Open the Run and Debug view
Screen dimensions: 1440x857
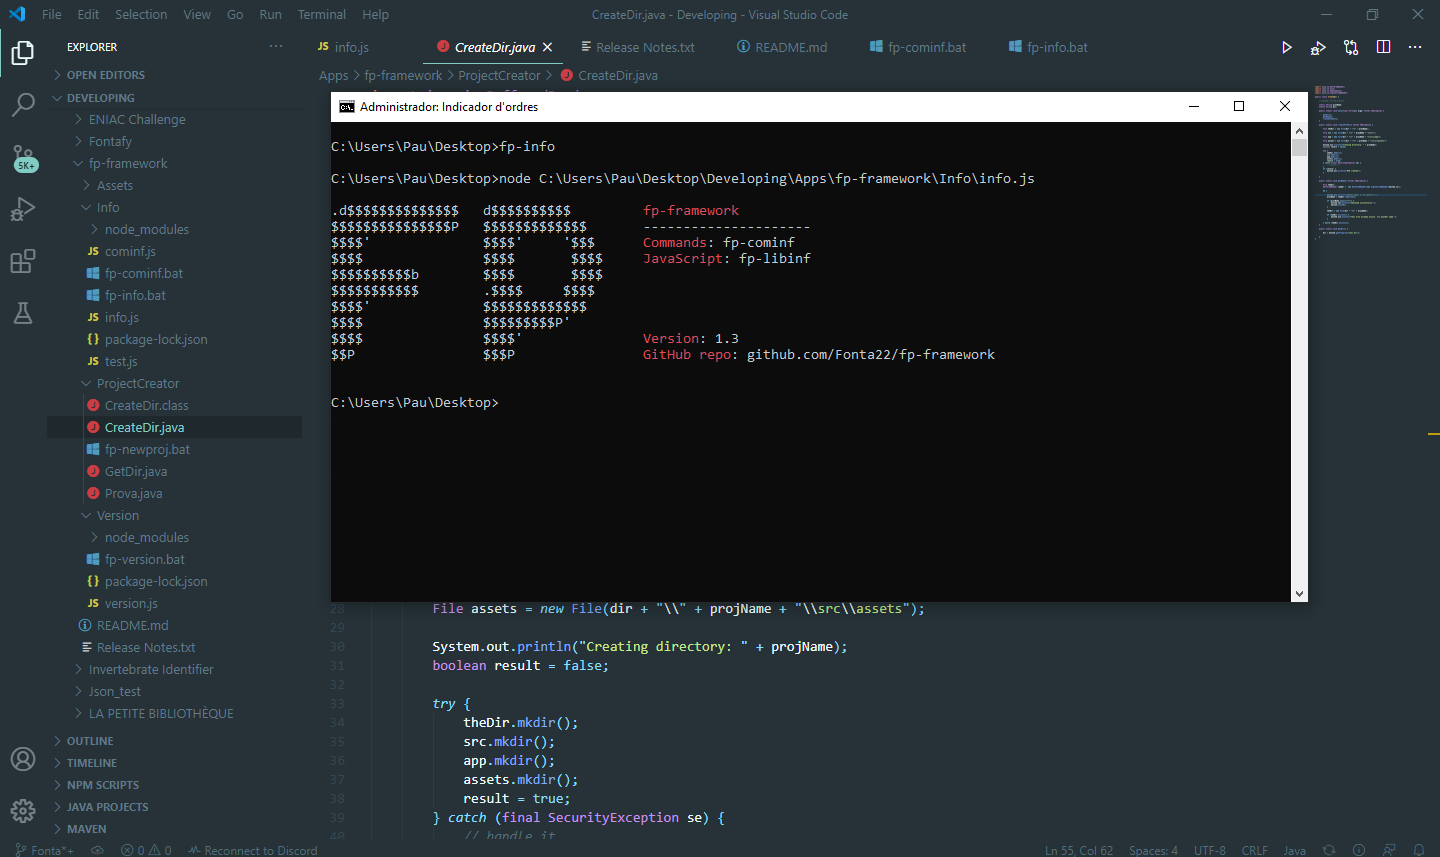click(23, 209)
